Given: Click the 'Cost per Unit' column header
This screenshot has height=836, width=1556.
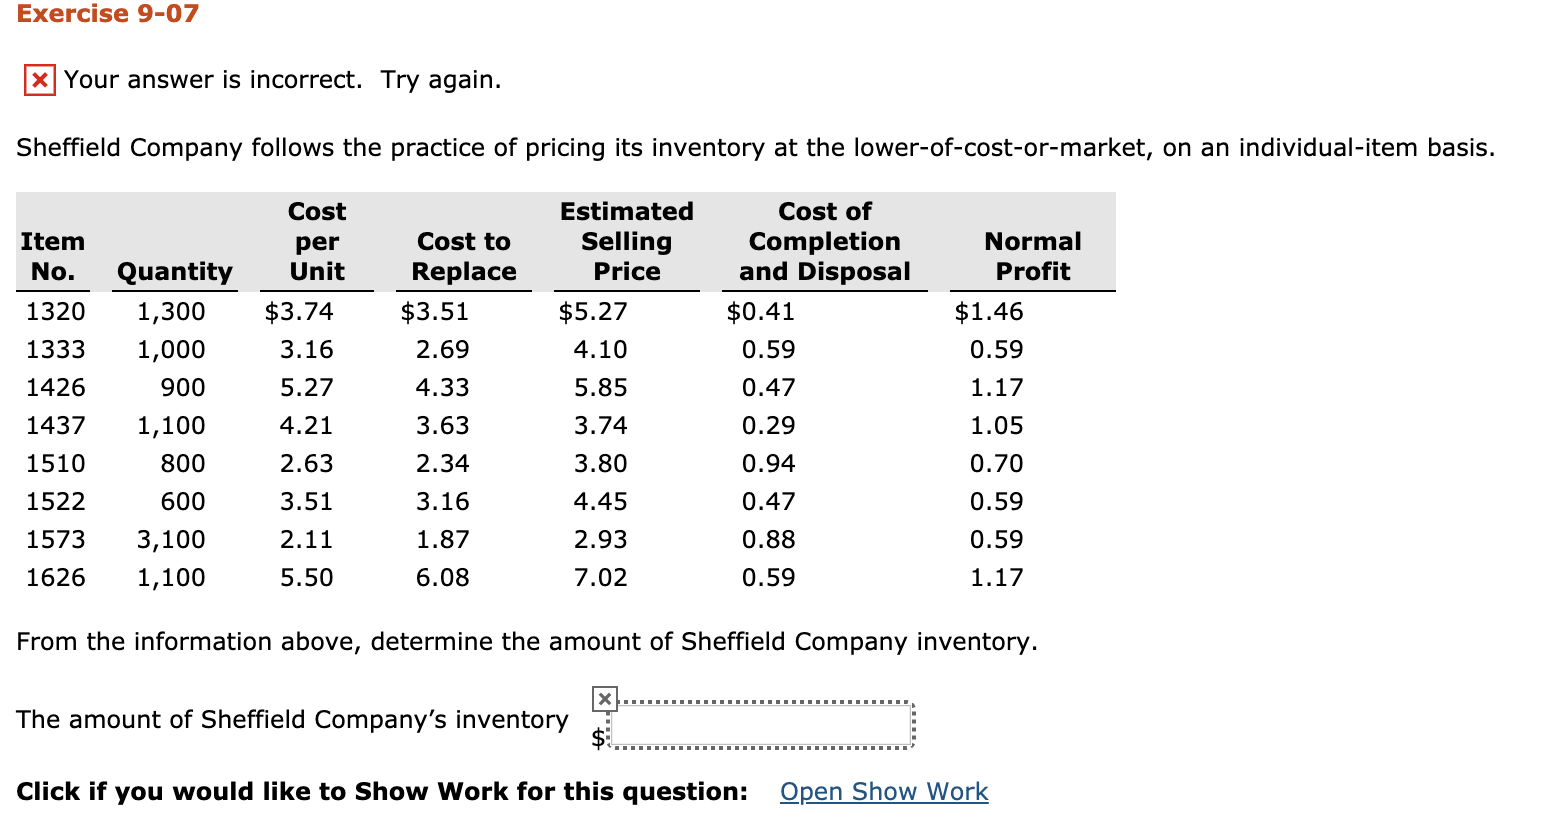Looking at the screenshot, I should point(316,241).
